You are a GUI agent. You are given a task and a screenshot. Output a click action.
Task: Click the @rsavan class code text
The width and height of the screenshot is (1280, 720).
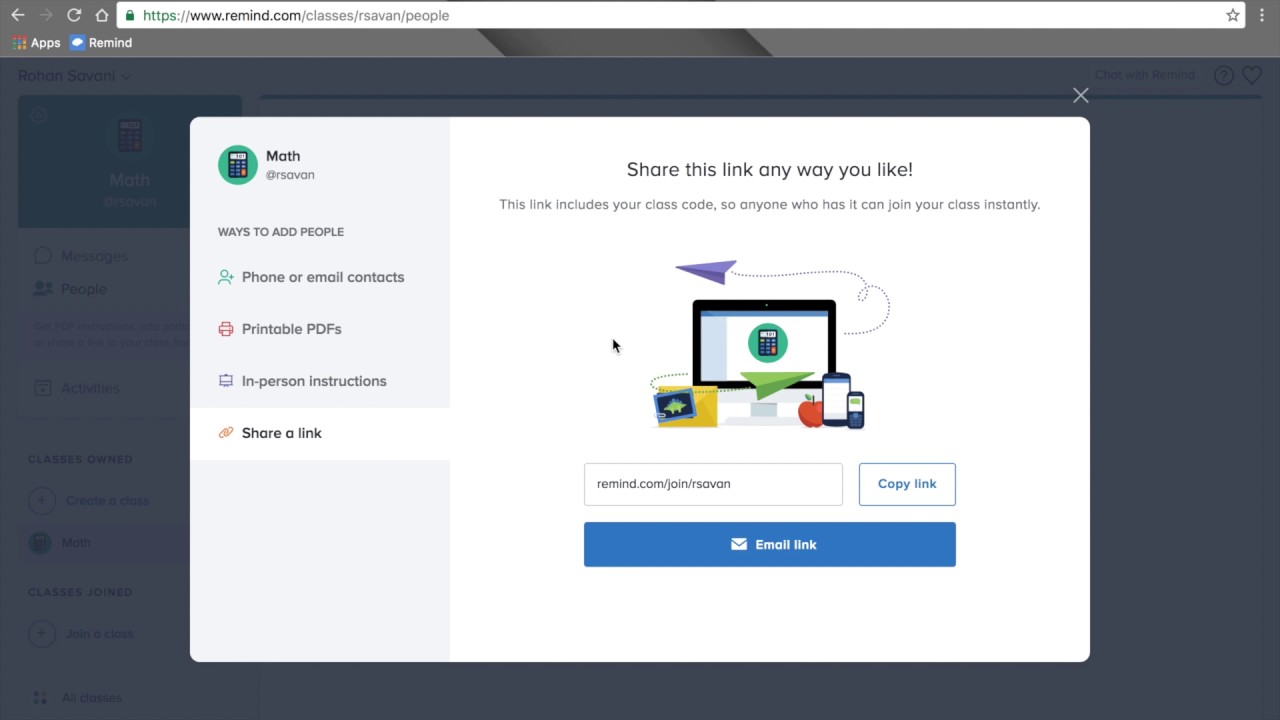(x=290, y=175)
